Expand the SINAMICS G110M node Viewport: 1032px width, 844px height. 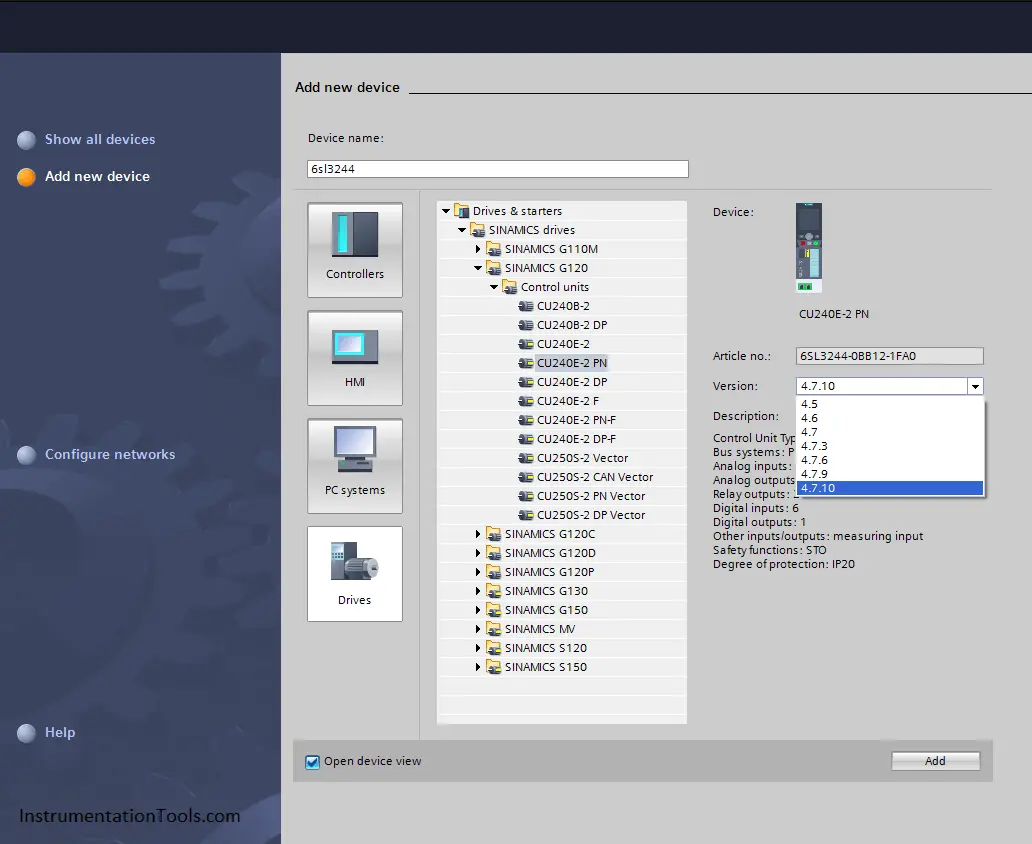click(478, 249)
